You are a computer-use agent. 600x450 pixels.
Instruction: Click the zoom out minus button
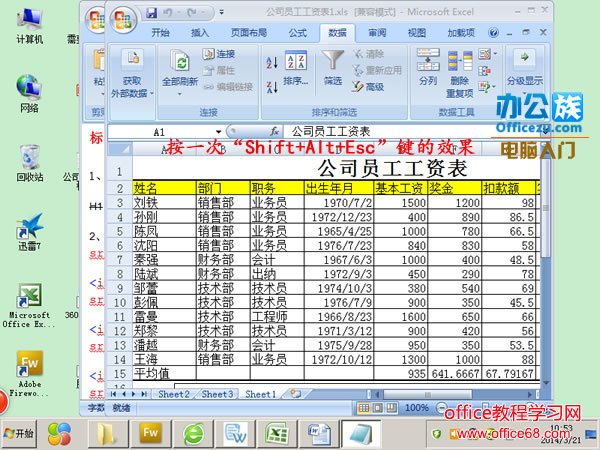pyautogui.click(x=441, y=408)
